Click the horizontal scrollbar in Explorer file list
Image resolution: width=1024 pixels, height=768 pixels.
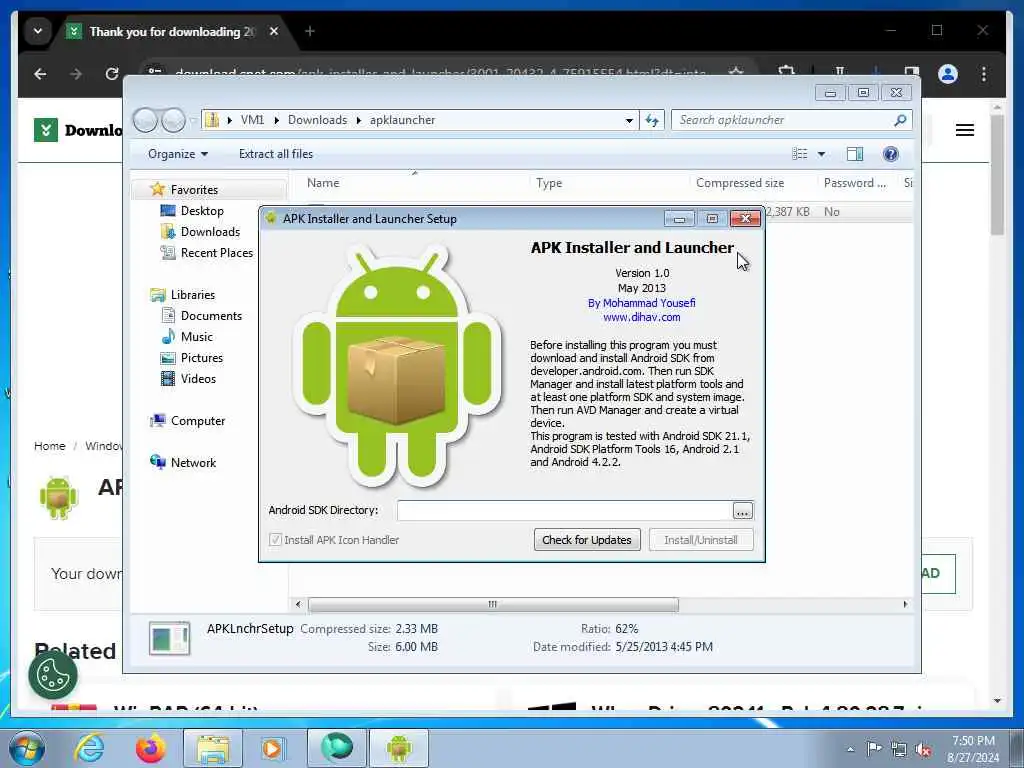click(x=493, y=604)
